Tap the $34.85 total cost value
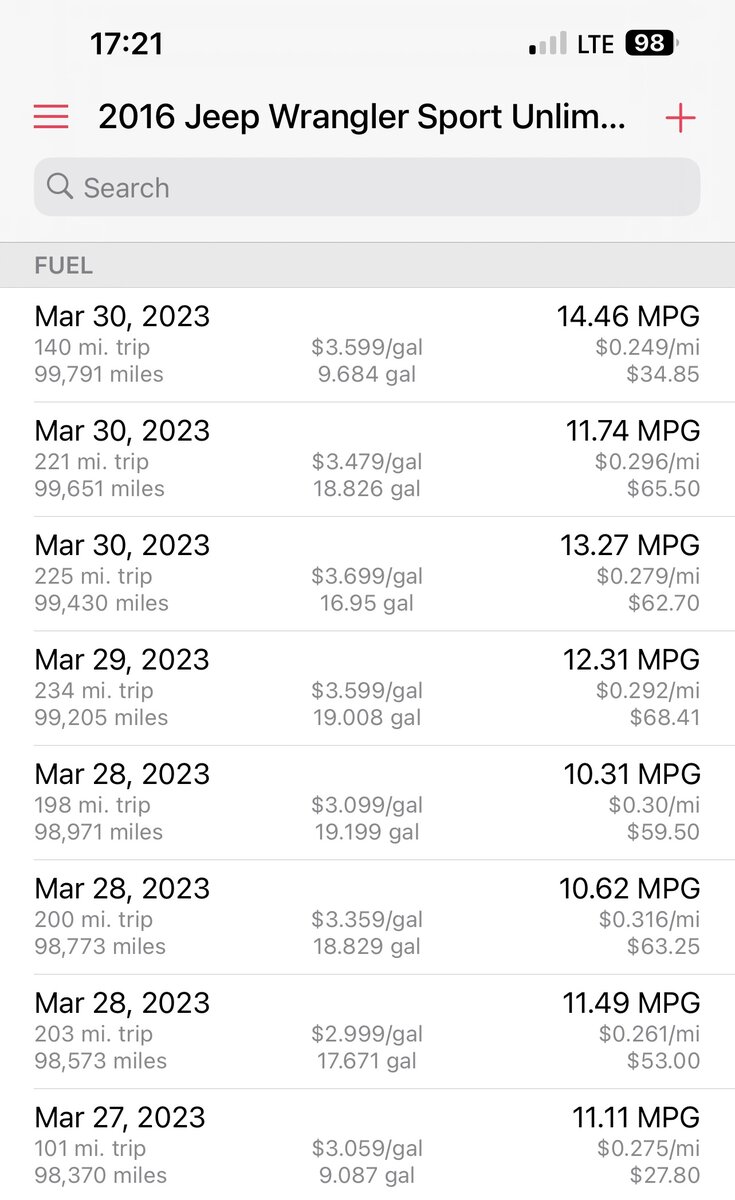The image size is (735, 1200). point(663,375)
